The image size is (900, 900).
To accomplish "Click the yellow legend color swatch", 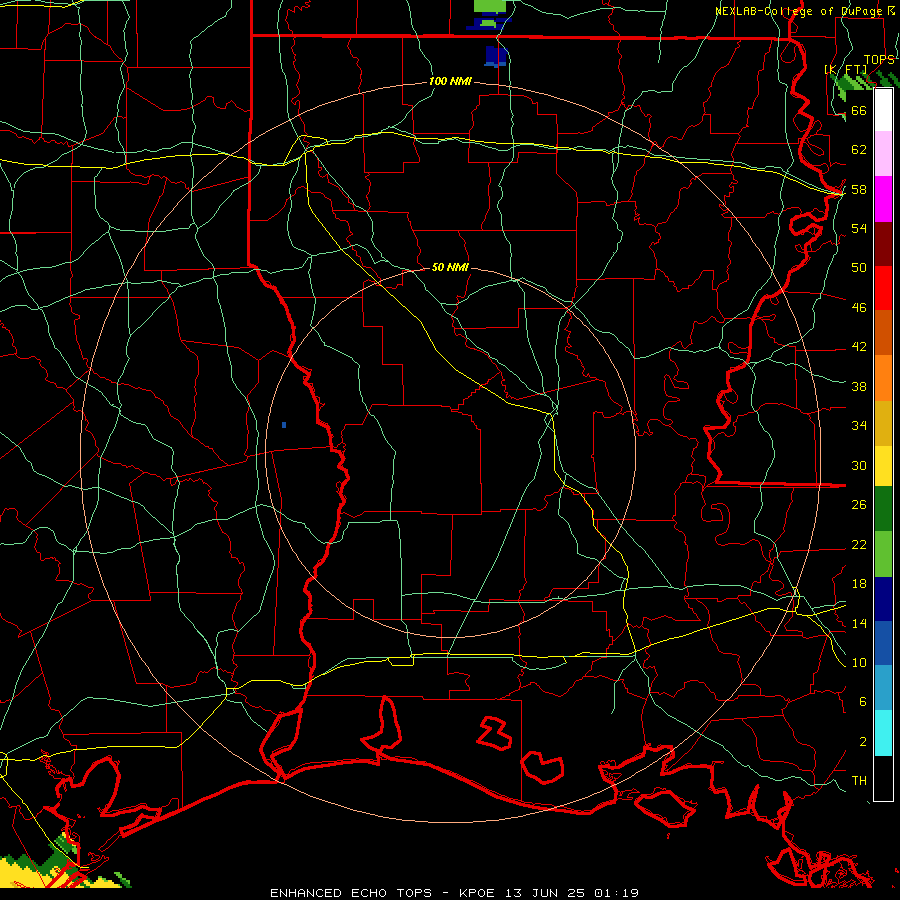I will 883,466.
